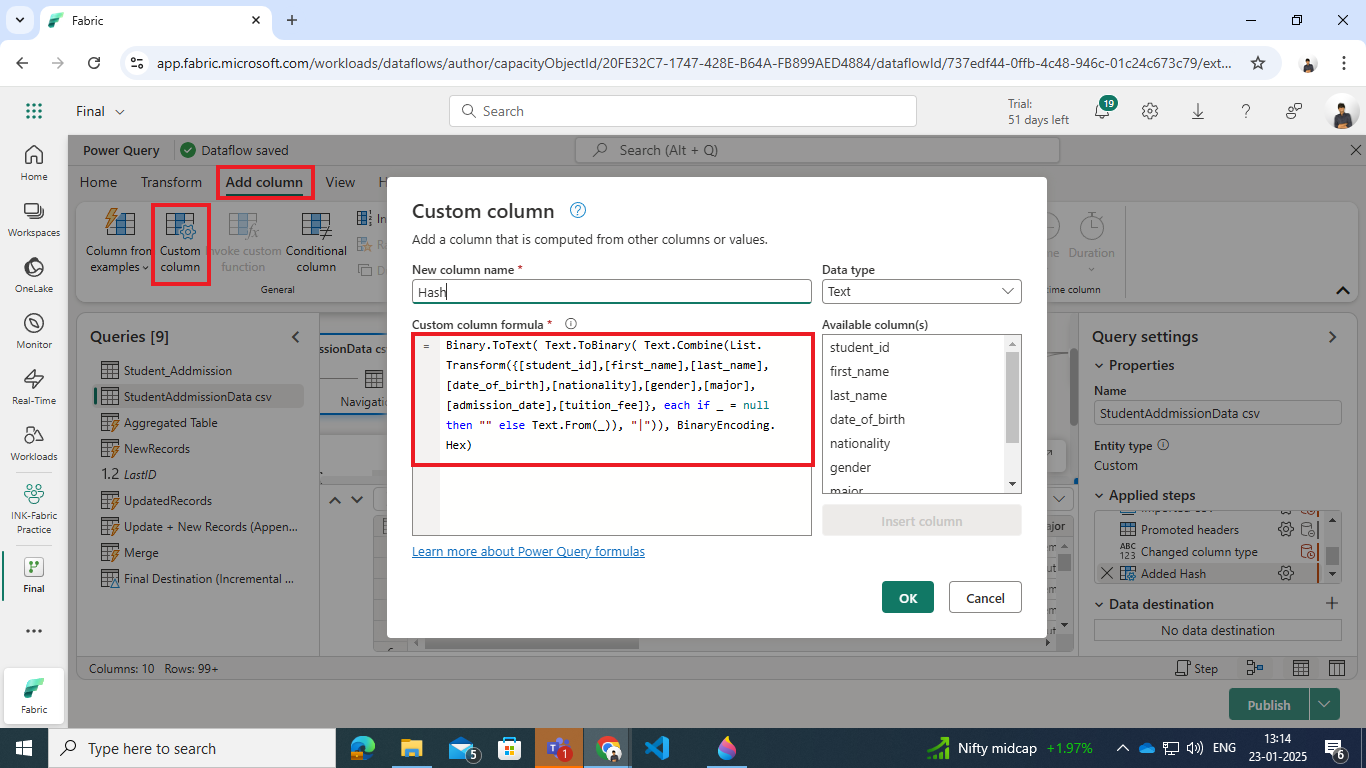Click the download icon in header

(x=1198, y=111)
